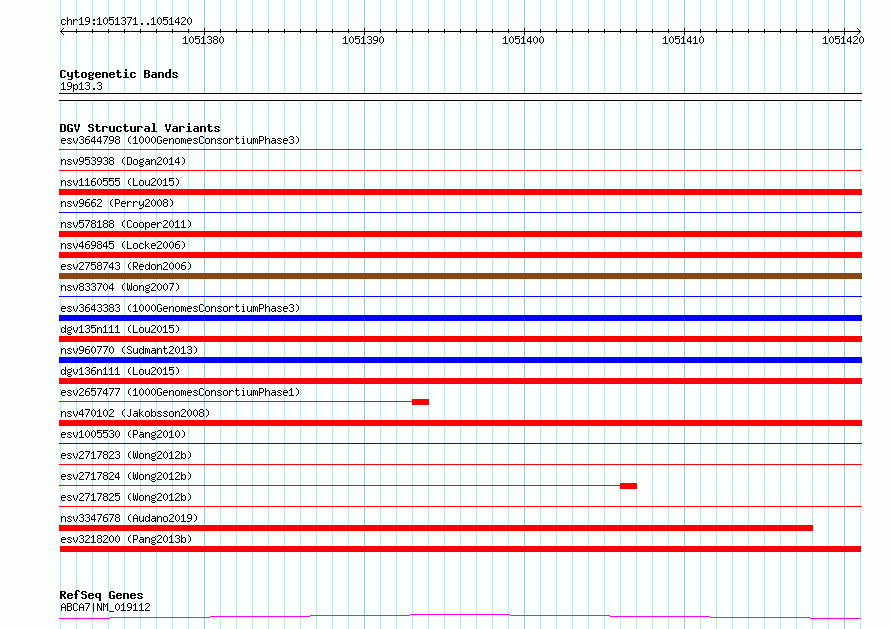The width and height of the screenshot is (890, 629).
Task: Click the red bar of nsv578188
Action: [x=460, y=234]
